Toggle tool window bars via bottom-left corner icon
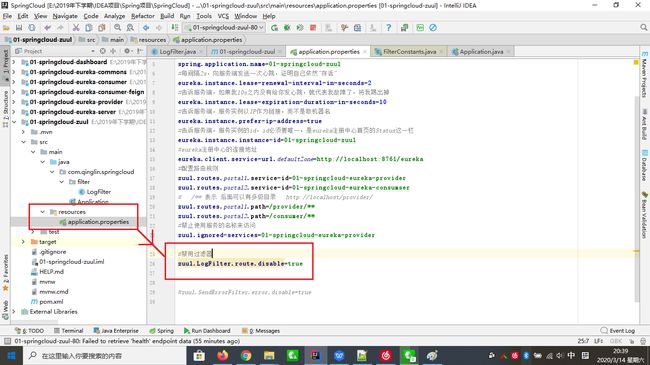650x365 pixels. click(7, 341)
